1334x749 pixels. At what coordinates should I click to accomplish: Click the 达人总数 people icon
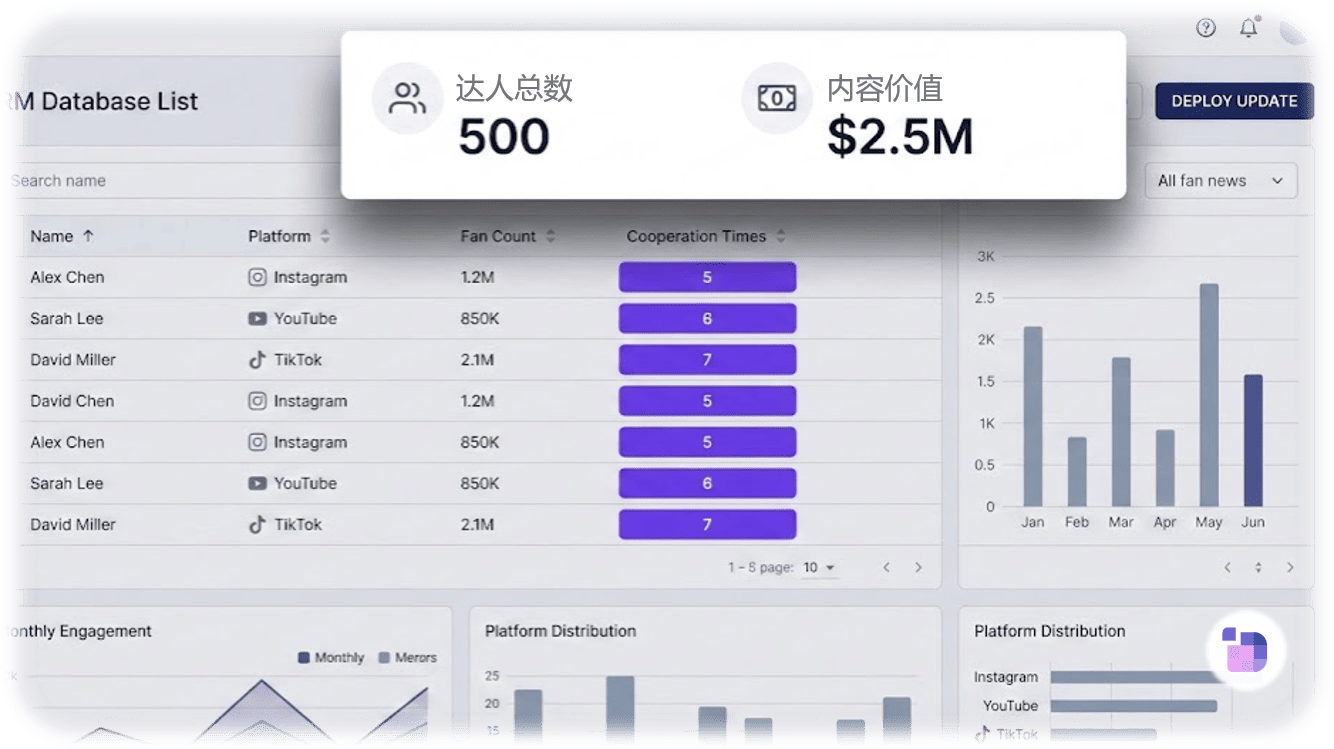407,97
